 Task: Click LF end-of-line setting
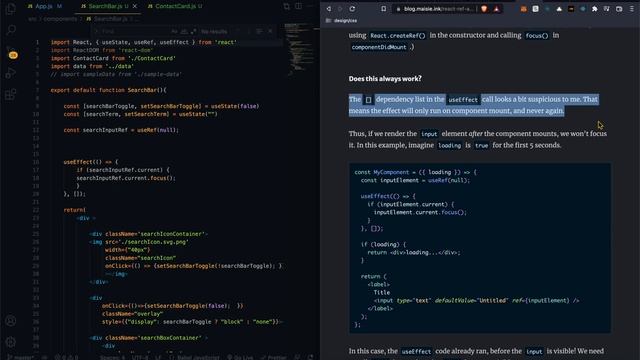[158, 357]
